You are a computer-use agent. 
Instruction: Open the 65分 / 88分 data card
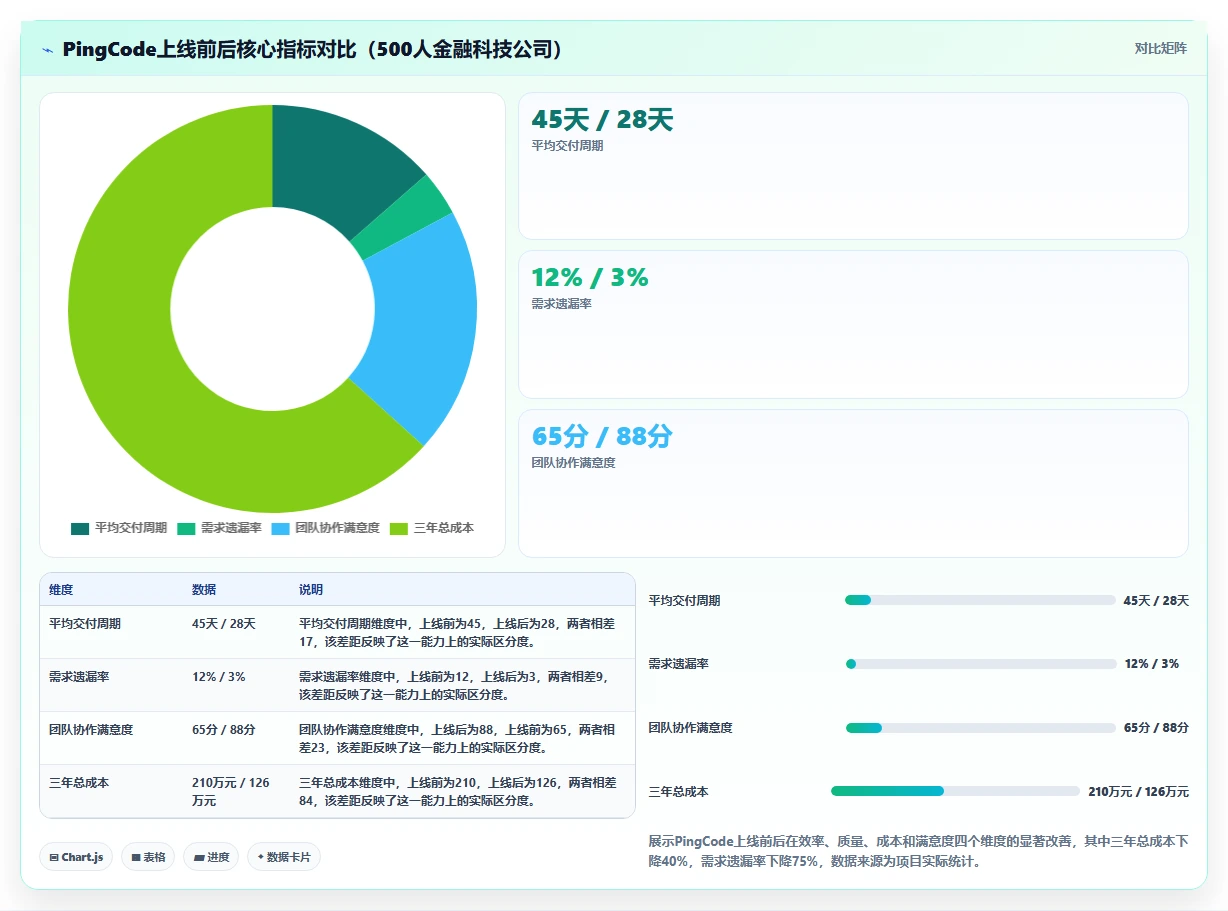pos(853,483)
